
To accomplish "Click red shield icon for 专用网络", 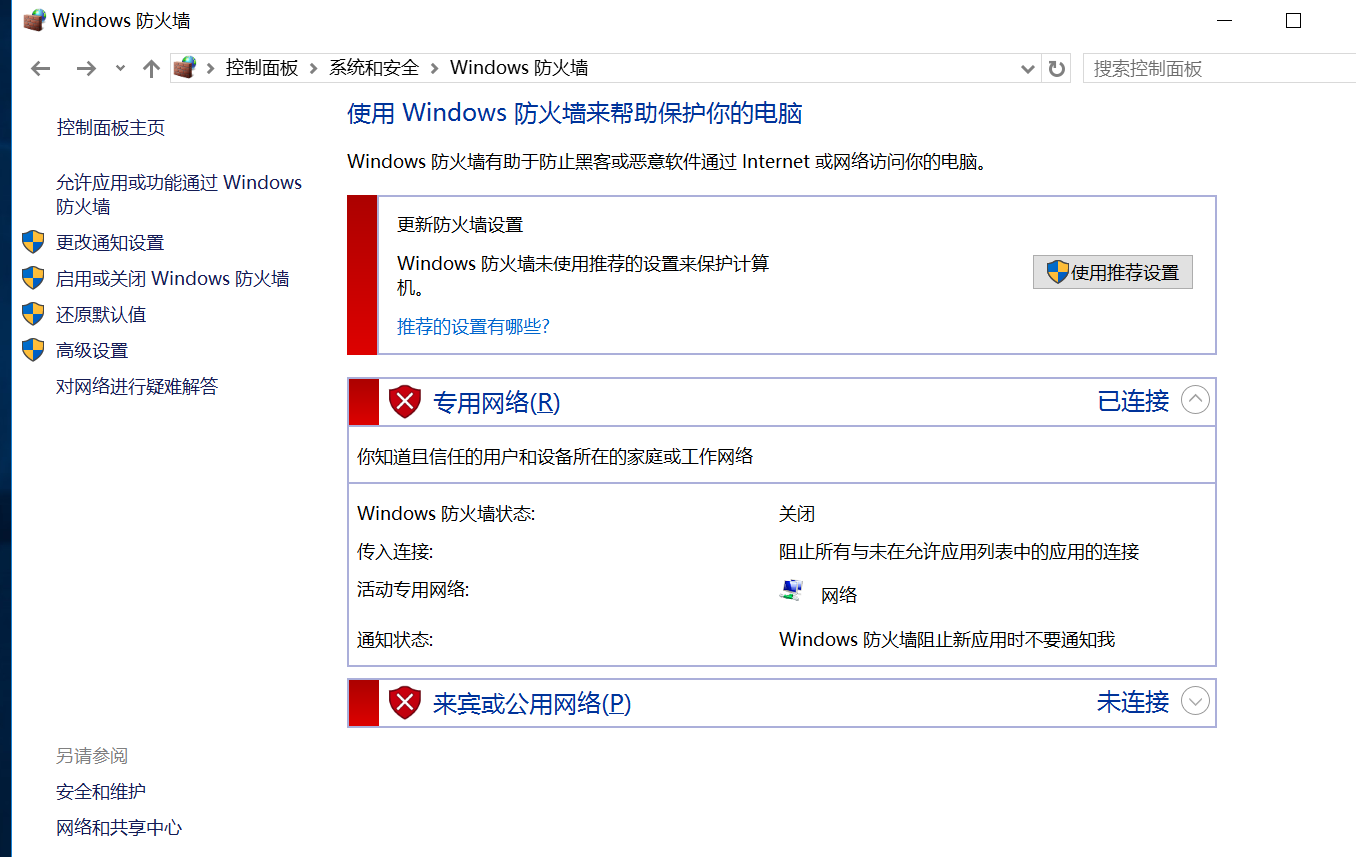I will click(405, 402).
